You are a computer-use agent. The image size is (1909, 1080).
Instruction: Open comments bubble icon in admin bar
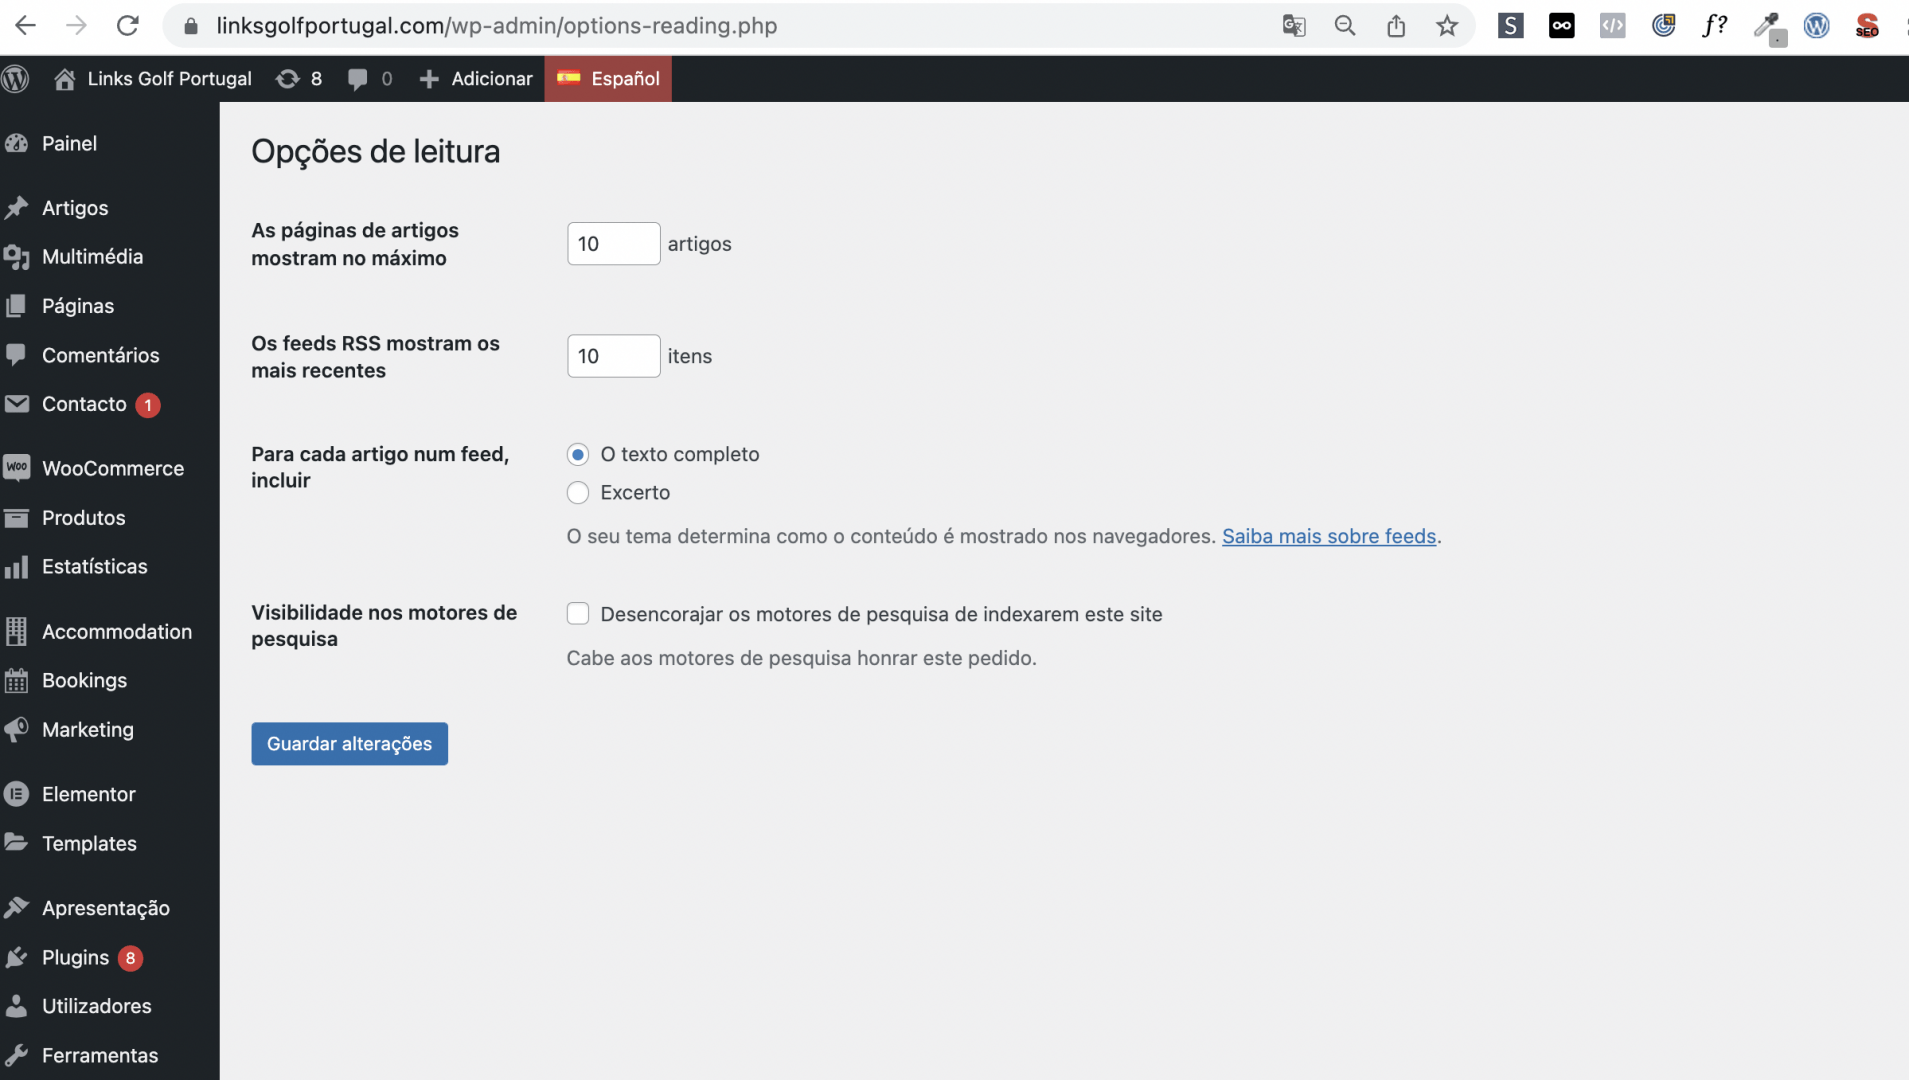pos(357,79)
